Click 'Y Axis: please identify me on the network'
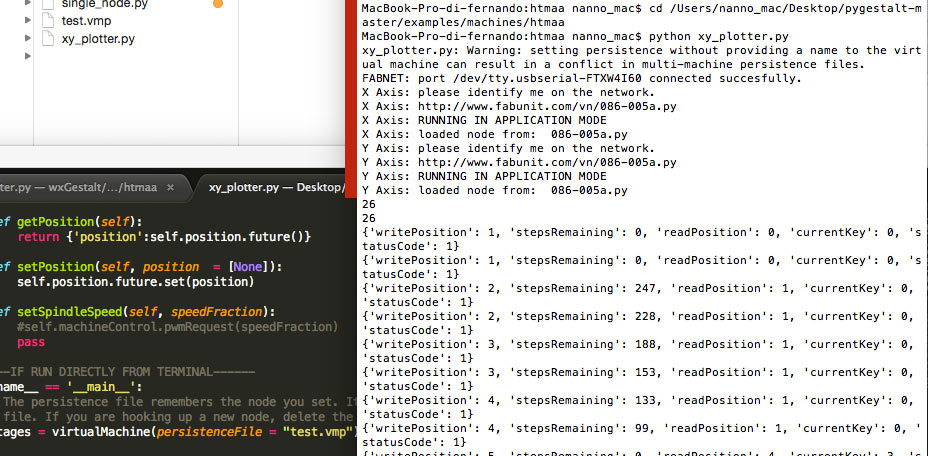Screen dimensions: 928x456 point(508,149)
